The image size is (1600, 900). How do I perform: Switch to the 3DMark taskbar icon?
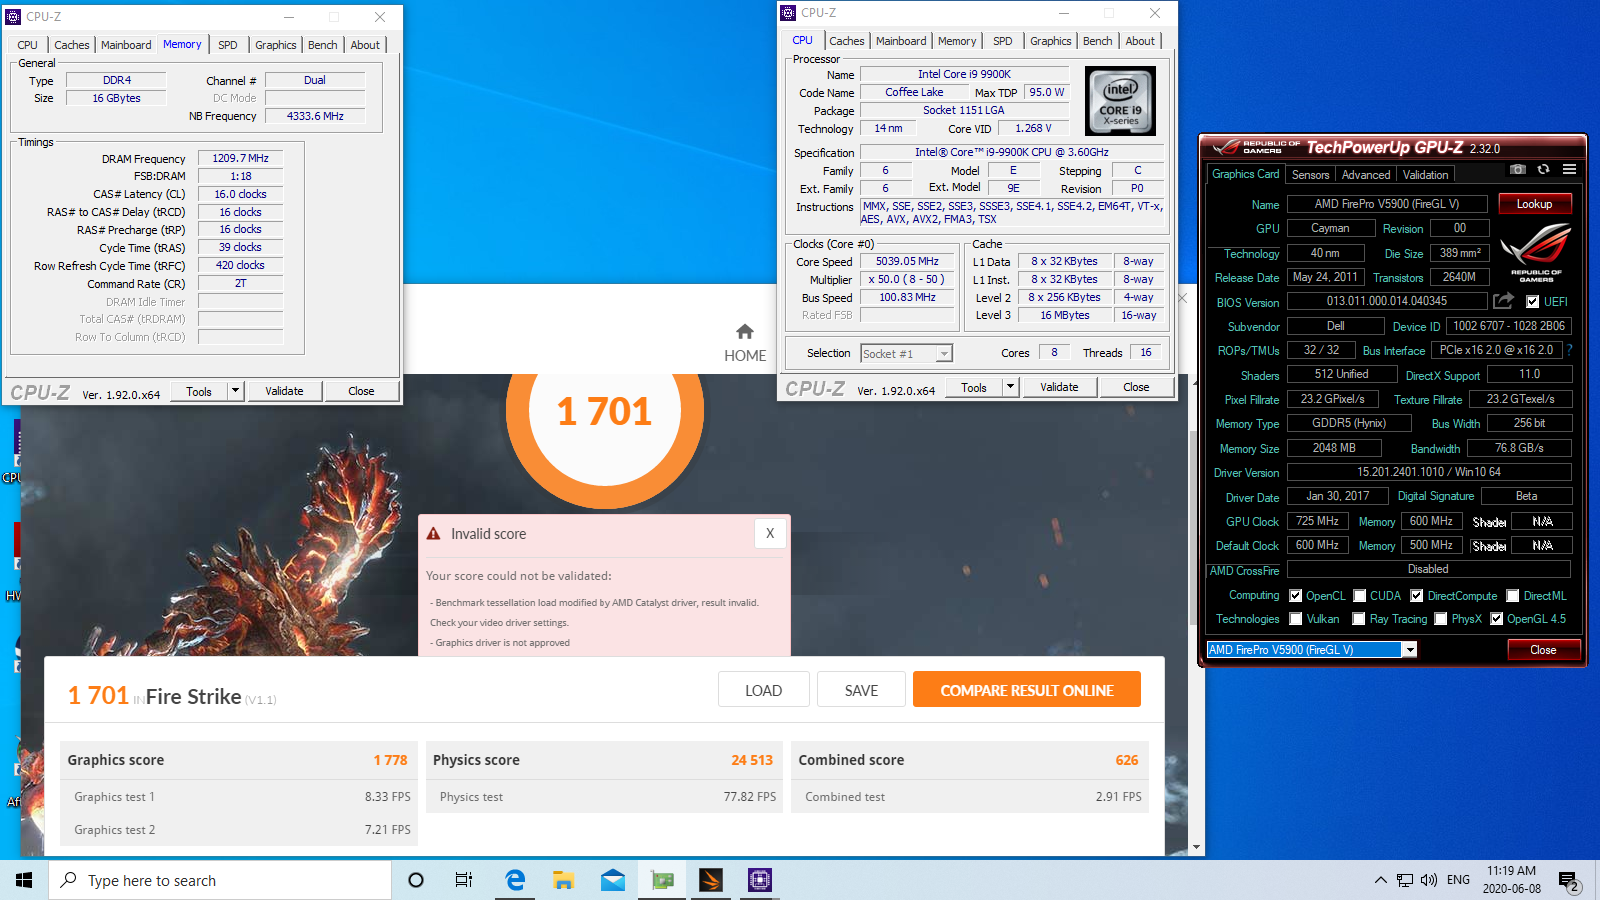(711, 880)
